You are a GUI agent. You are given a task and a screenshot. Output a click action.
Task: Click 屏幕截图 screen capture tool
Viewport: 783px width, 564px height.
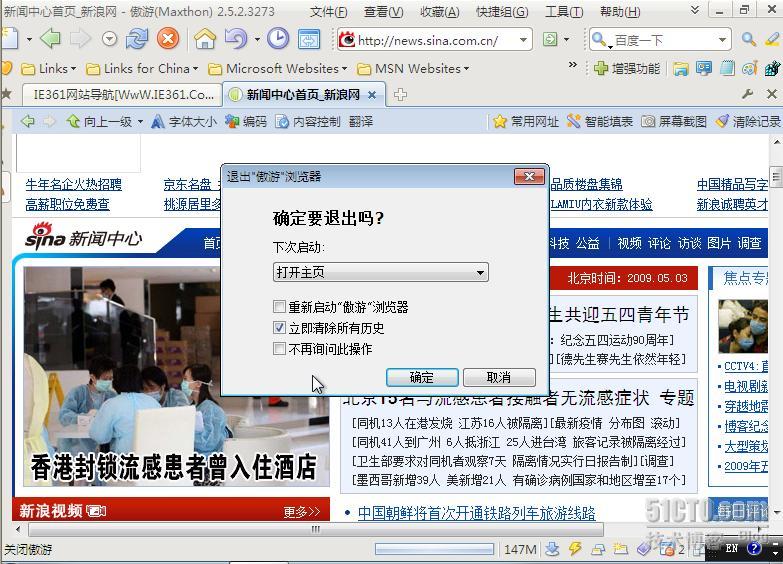pyautogui.click(x=674, y=121)
